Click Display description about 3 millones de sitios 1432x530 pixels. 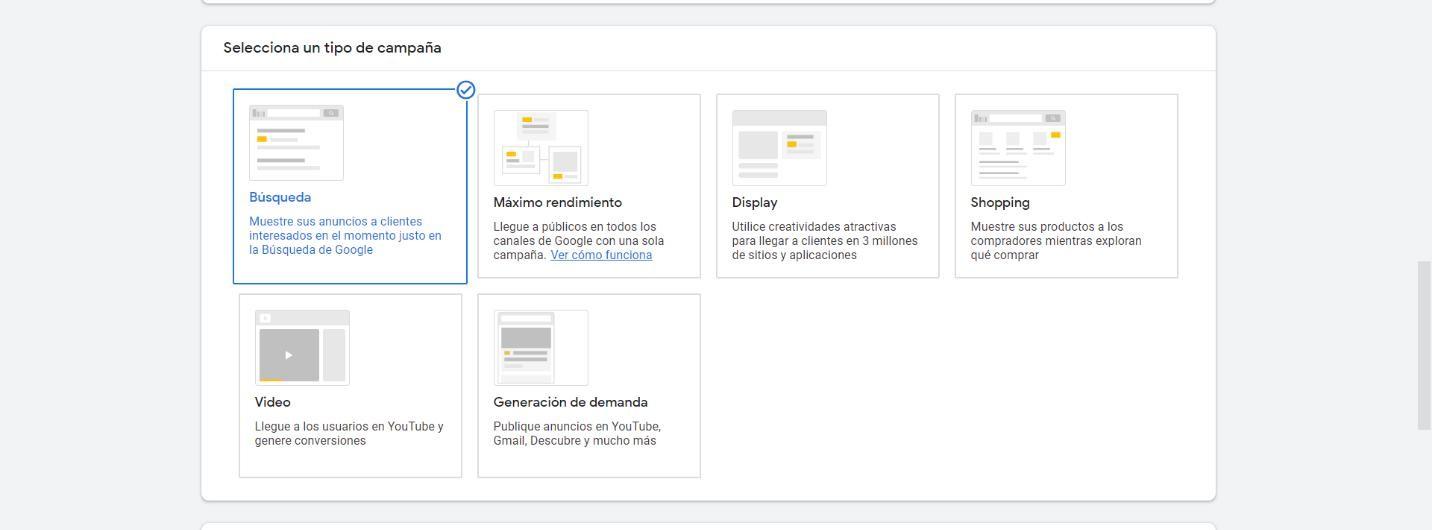[825, 241]
